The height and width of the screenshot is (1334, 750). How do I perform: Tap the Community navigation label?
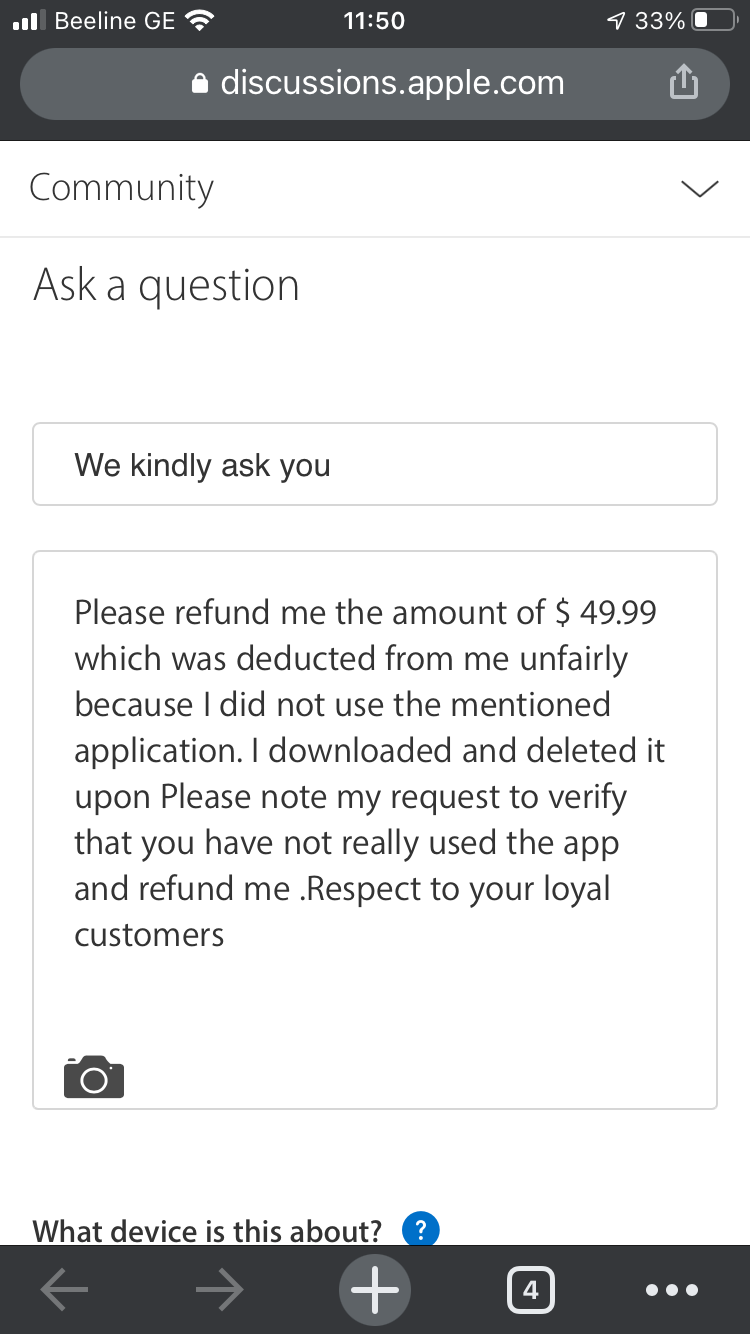click(x=121, y=188)
